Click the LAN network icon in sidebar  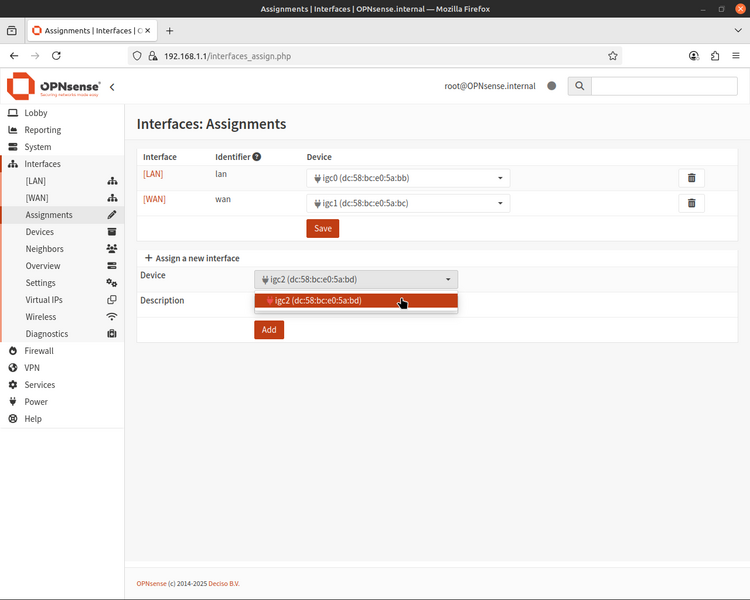[112, 181]
